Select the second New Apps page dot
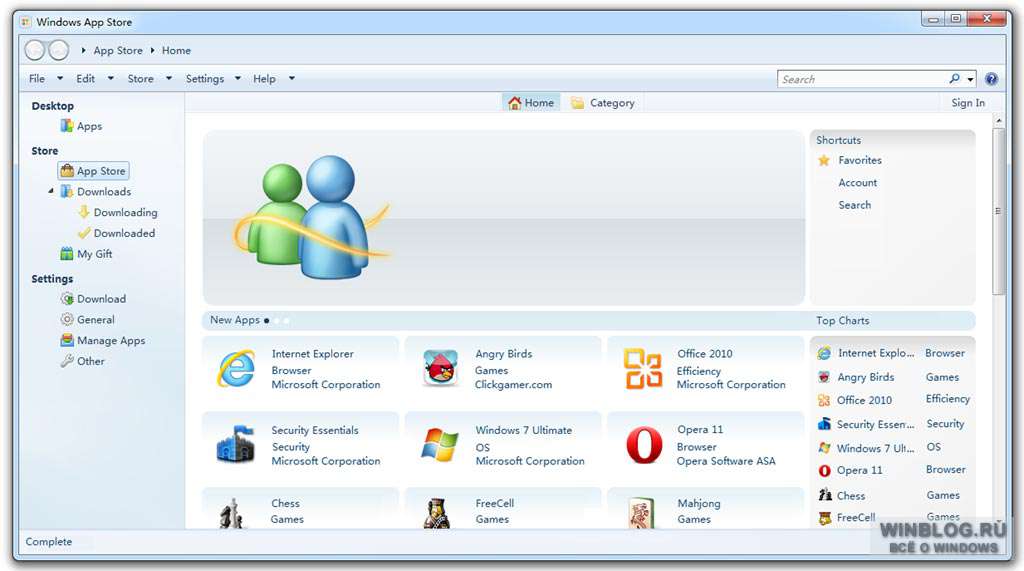The height and width of the screenshot is (571, 1024). pos(276,320)
